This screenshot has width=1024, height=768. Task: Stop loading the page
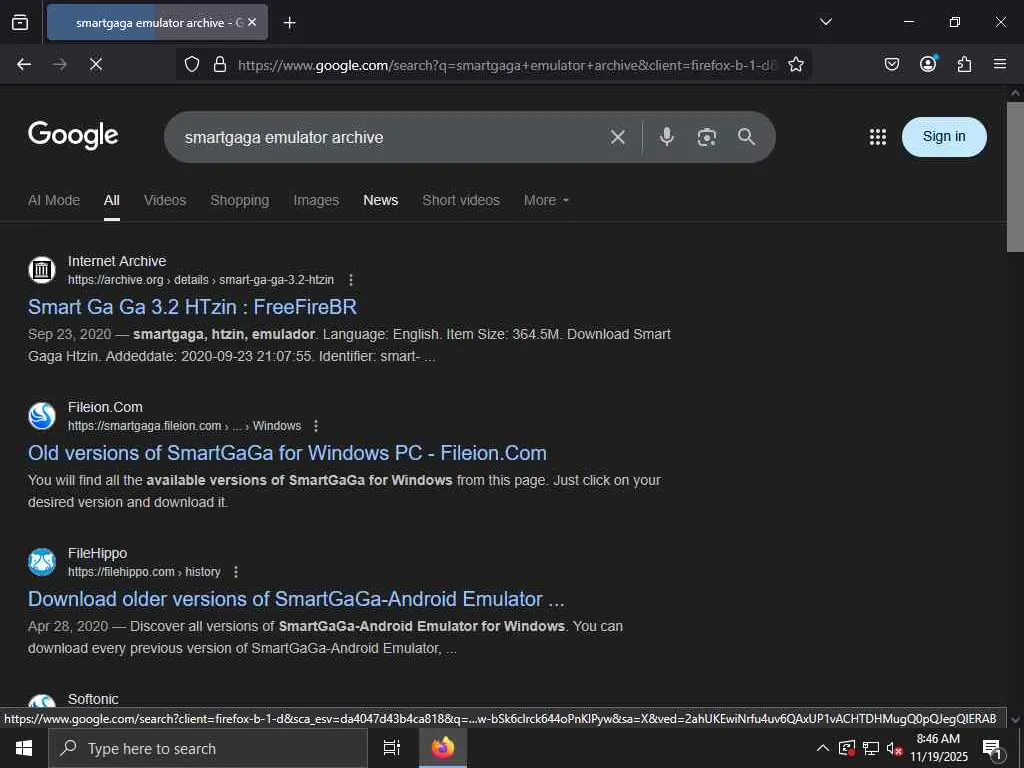pos(96,64)
